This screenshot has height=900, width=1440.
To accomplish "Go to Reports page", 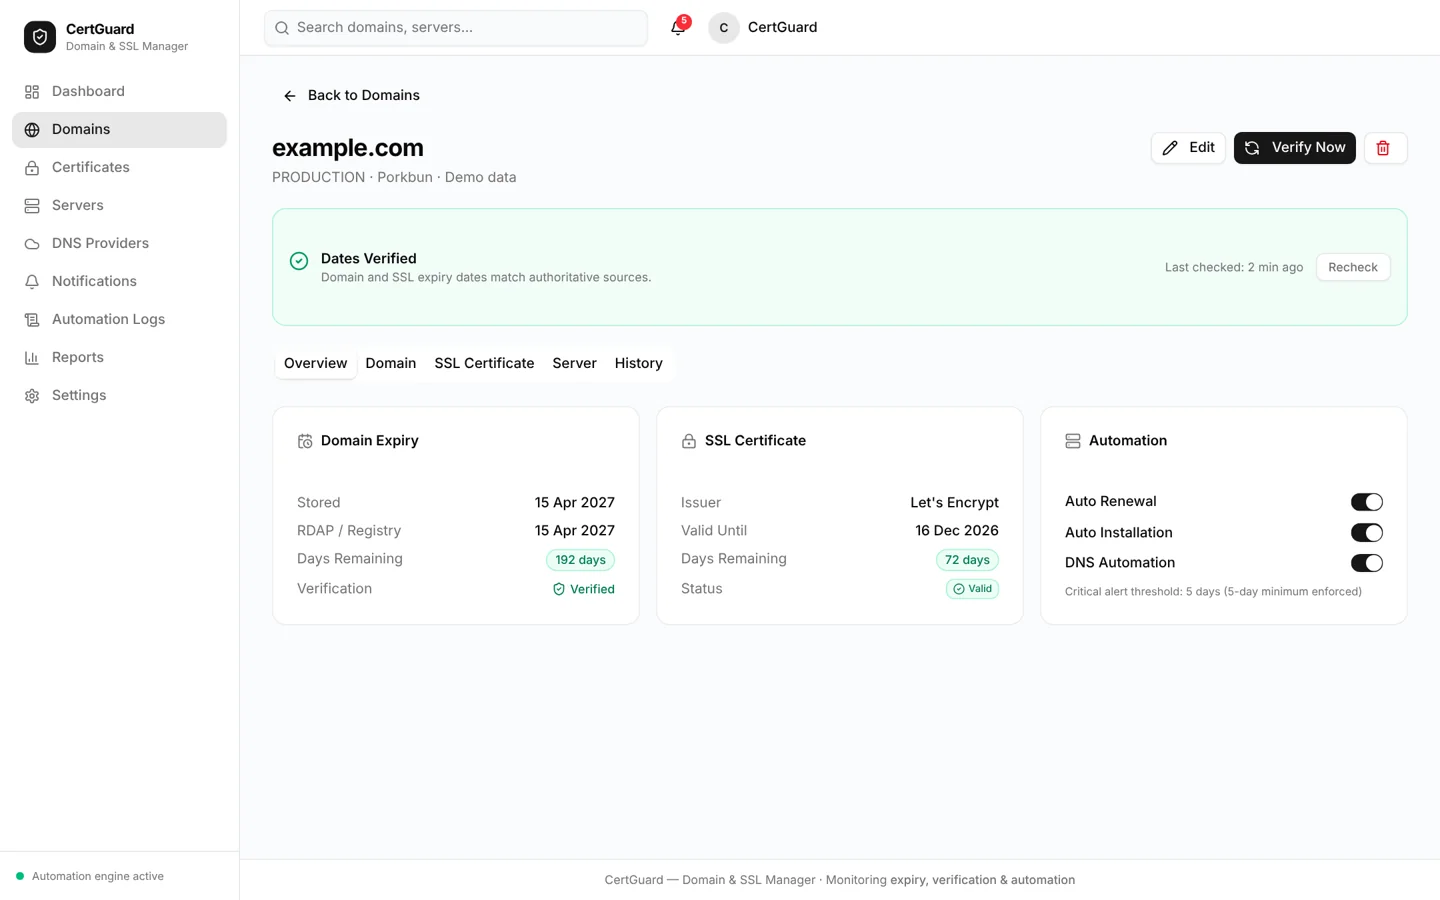I will point(120,358).
